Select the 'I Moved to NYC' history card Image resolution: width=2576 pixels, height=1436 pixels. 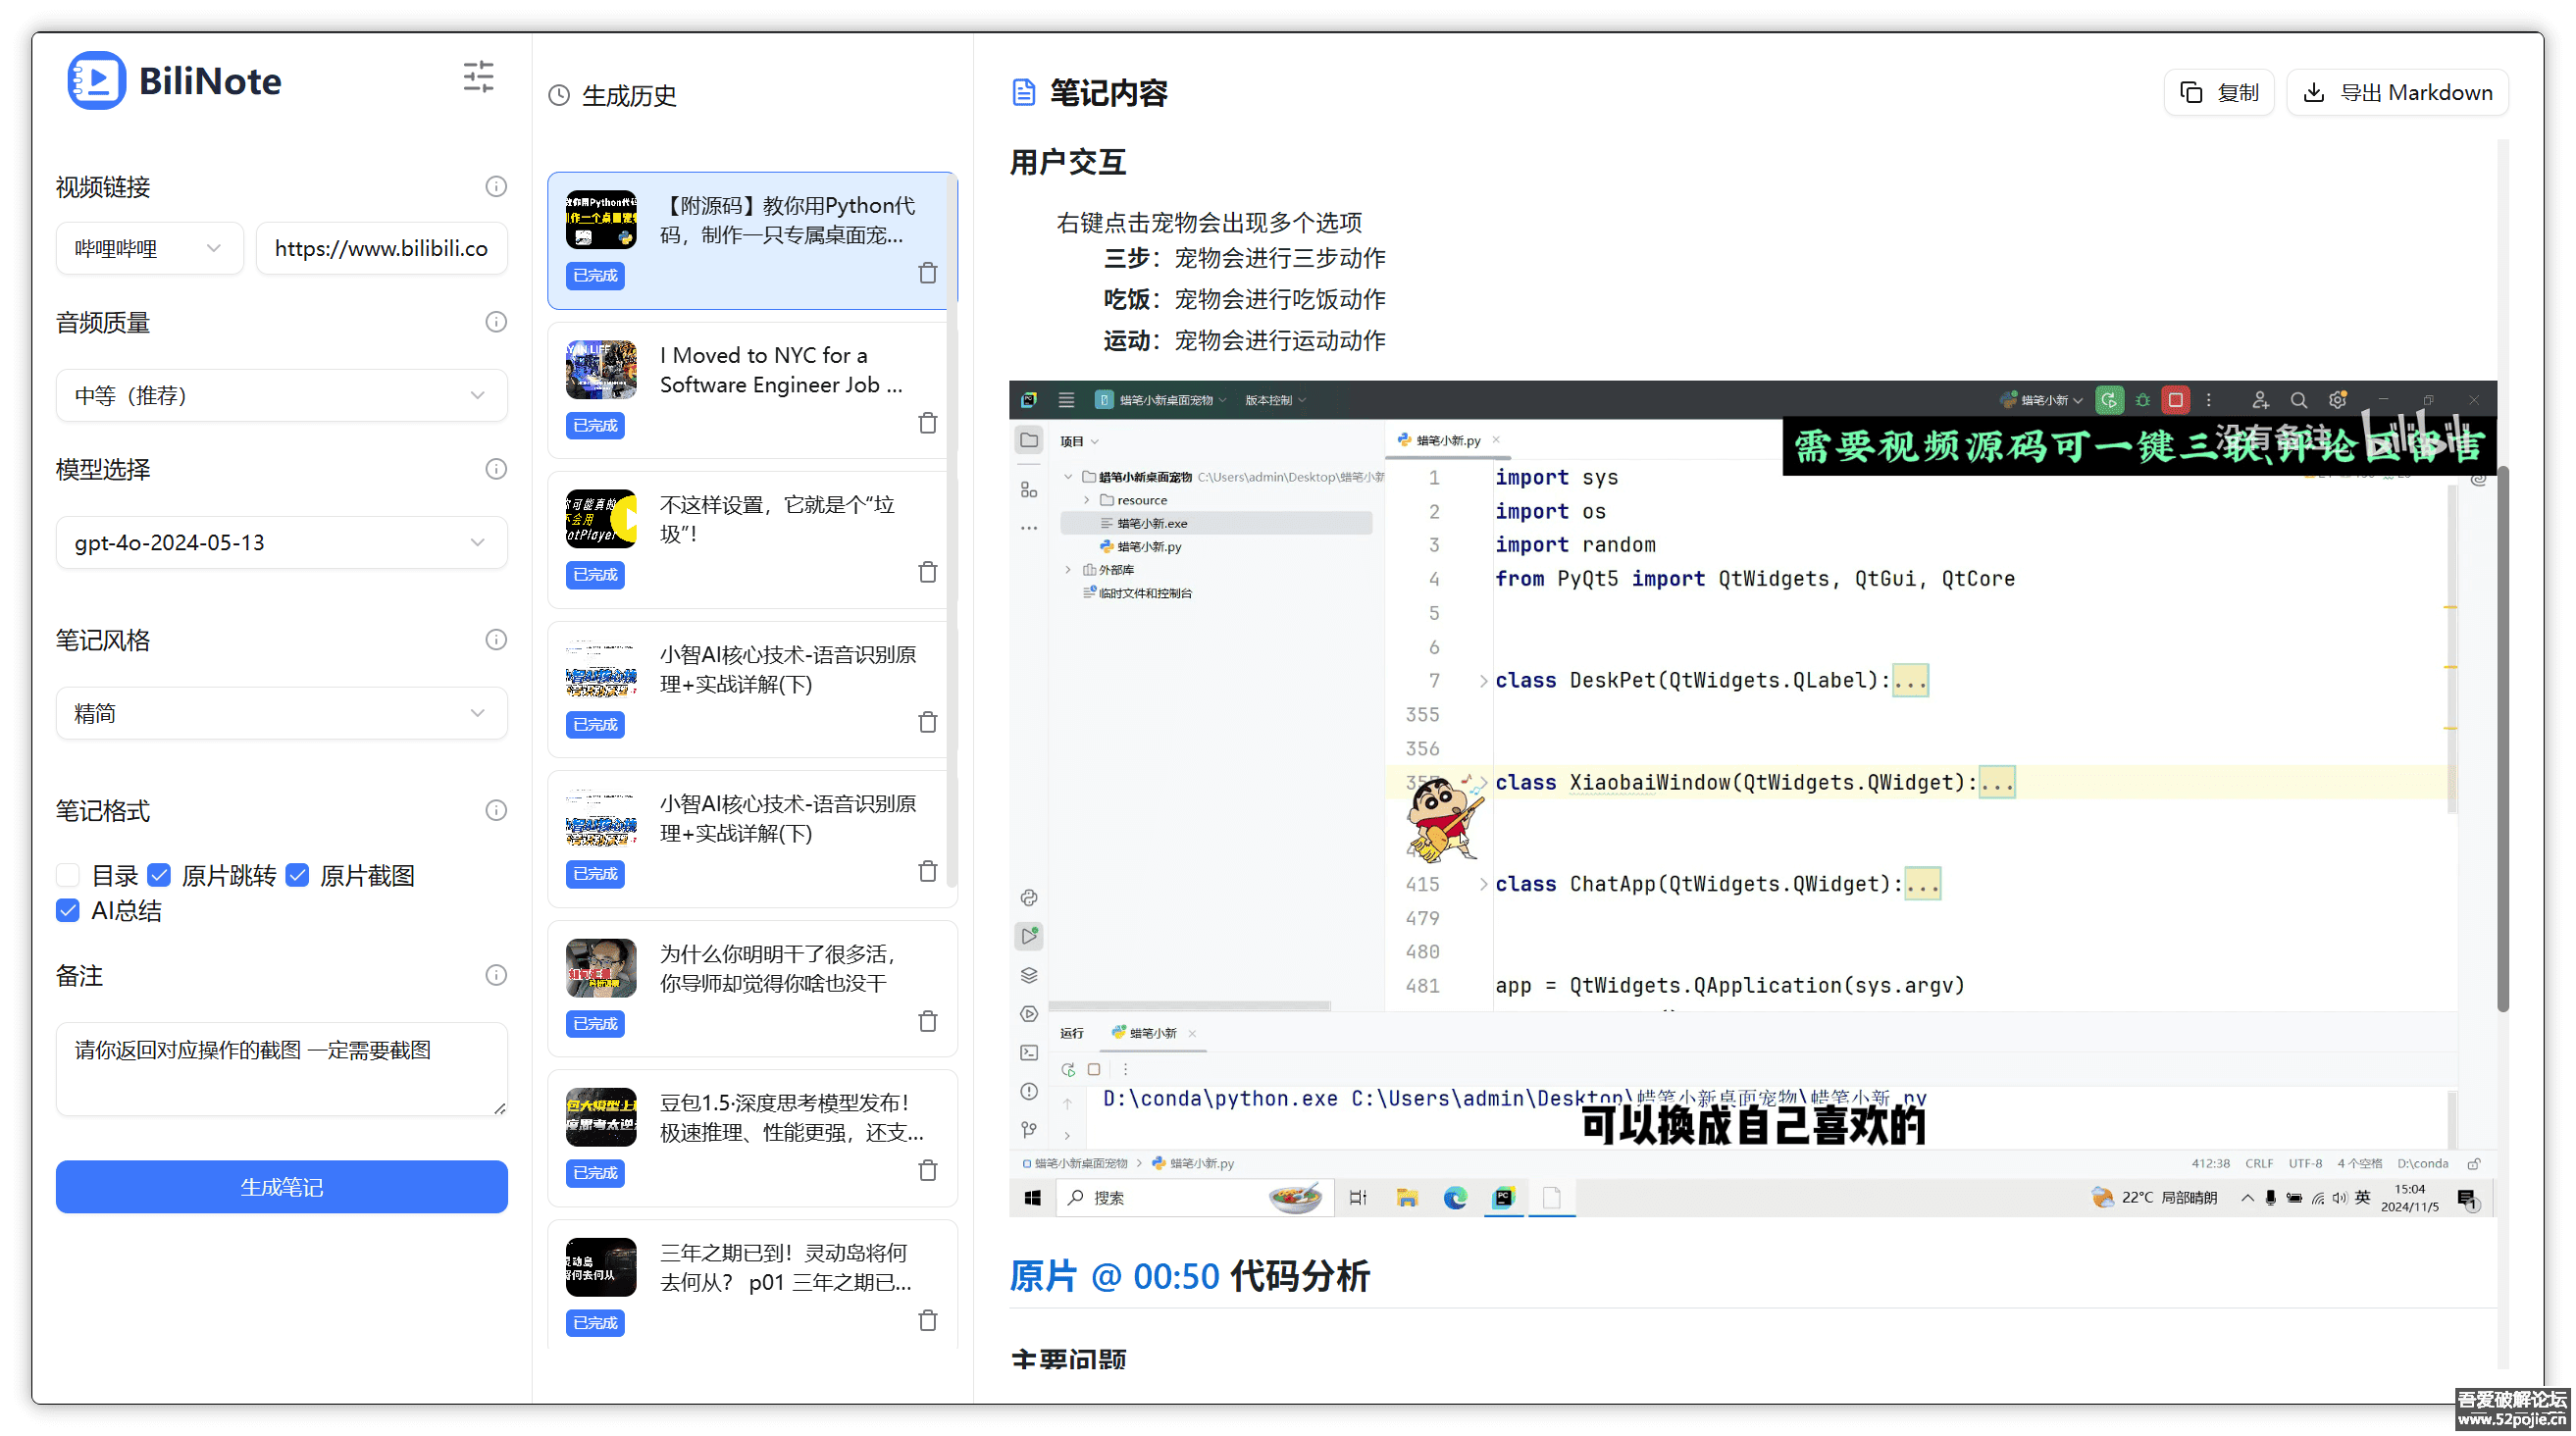click(752, 390)
